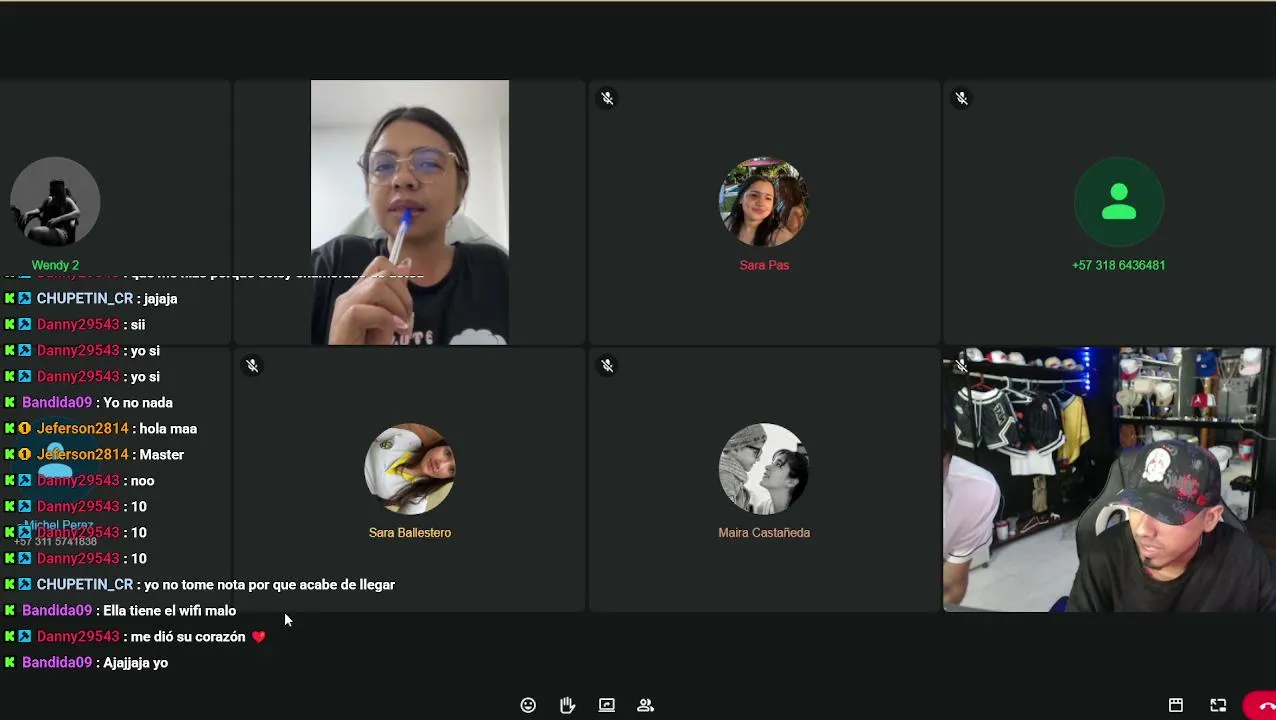The height and width of the screenshot is (720, 1276).
Task: Click chat message Bandida09 : Yo no nada
Action: 89,402
